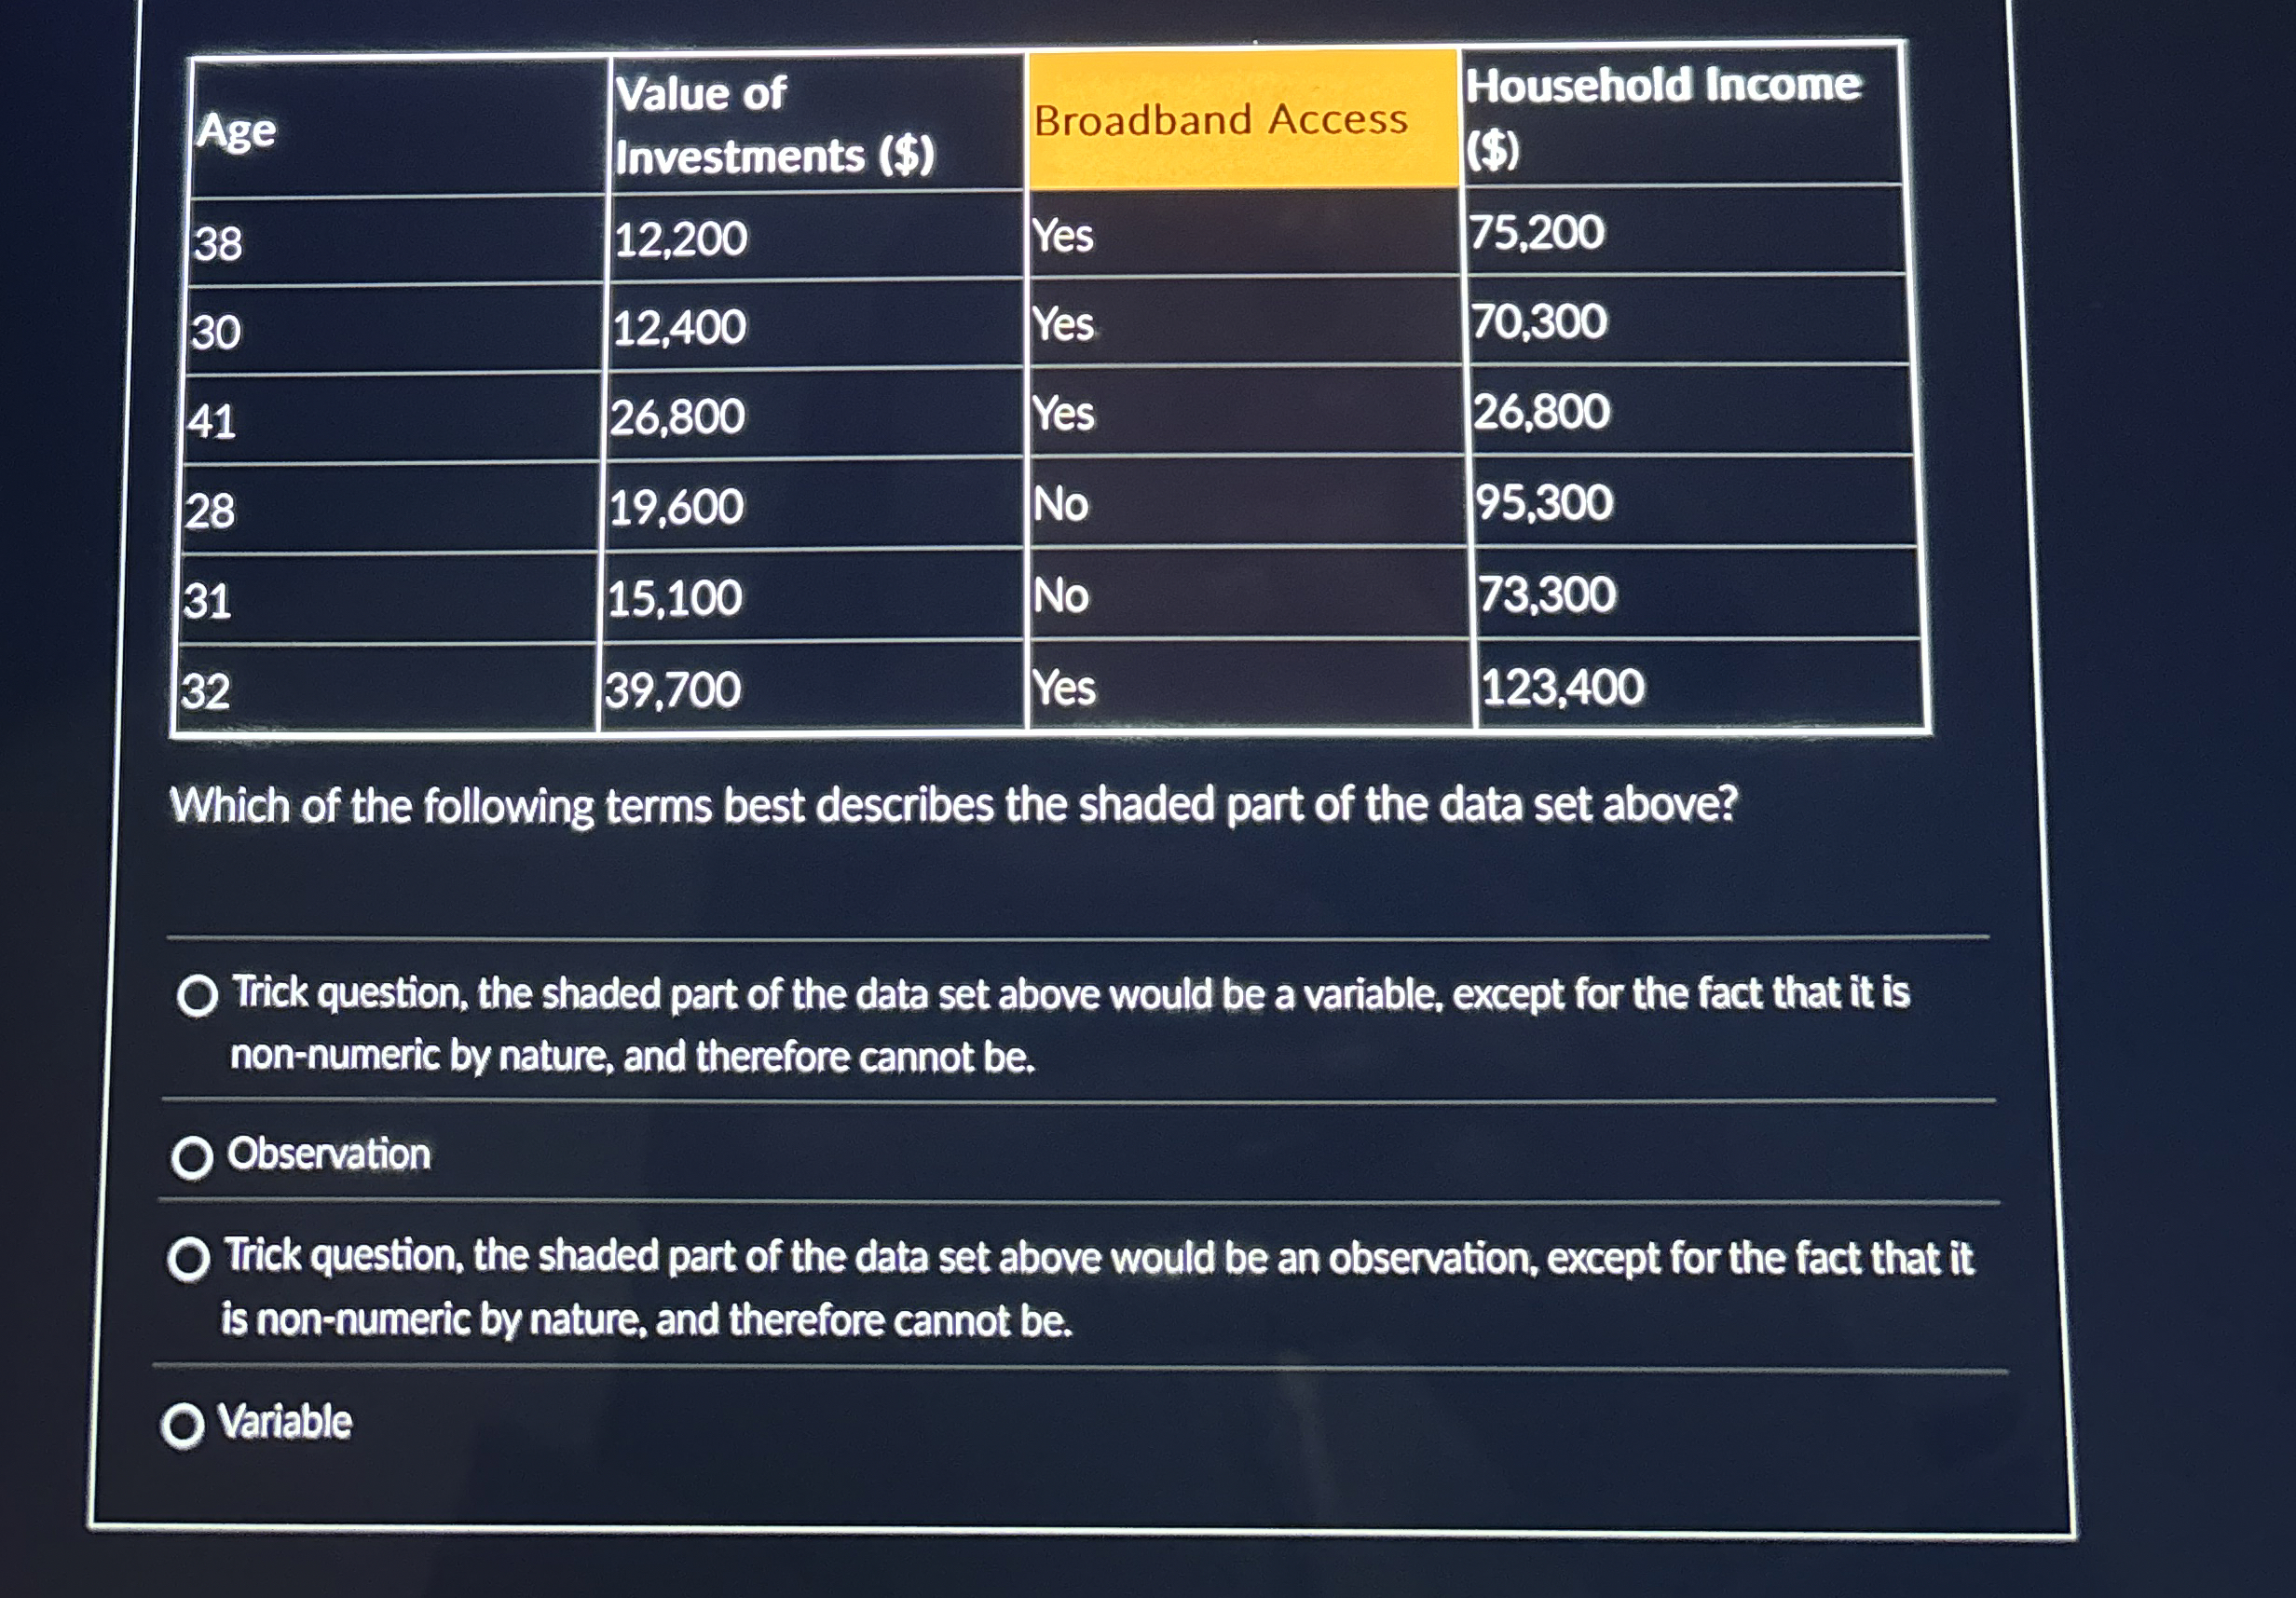Viewport: 2296px width, 1598px height.
Task: Click the 'Observation' answer label text
Action: [329, 1154]
